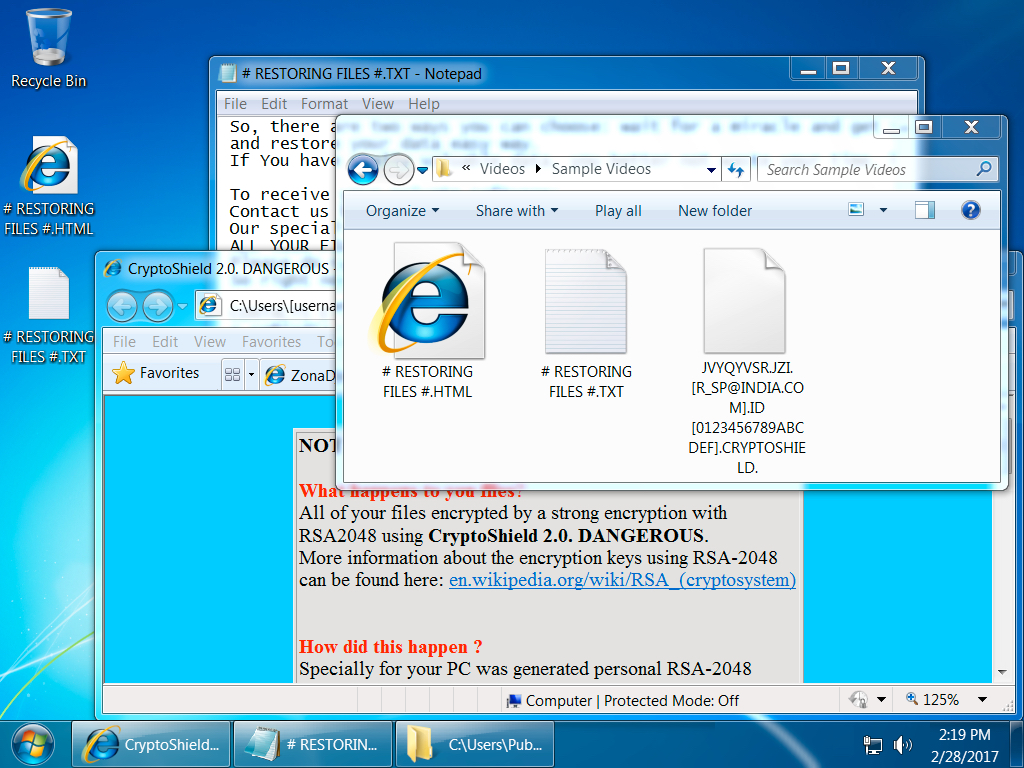Click the Protected Mode Off status text

click(x=671, y=701)
